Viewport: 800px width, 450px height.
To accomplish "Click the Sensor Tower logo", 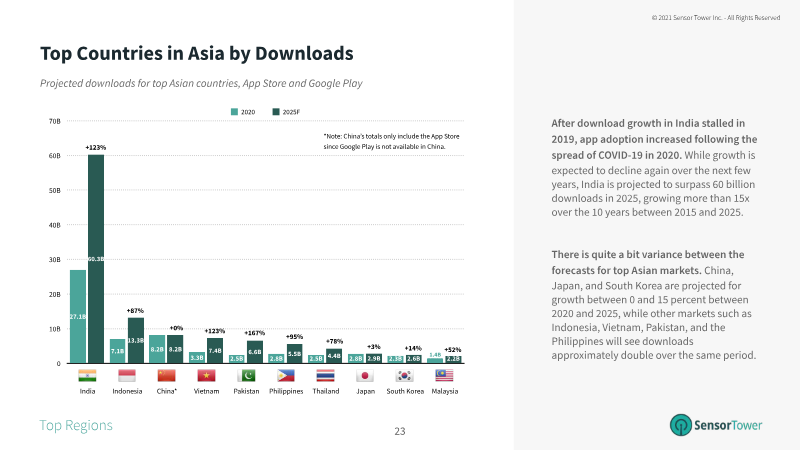I will point(715,425).
